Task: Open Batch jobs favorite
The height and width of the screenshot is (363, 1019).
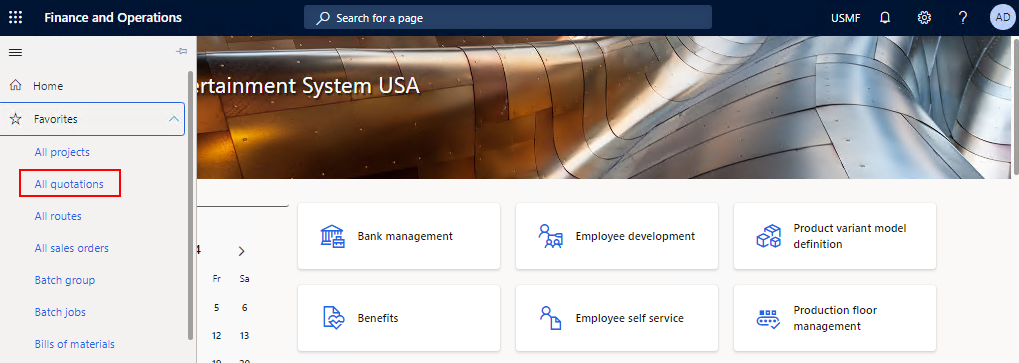Action: [60, 312]
